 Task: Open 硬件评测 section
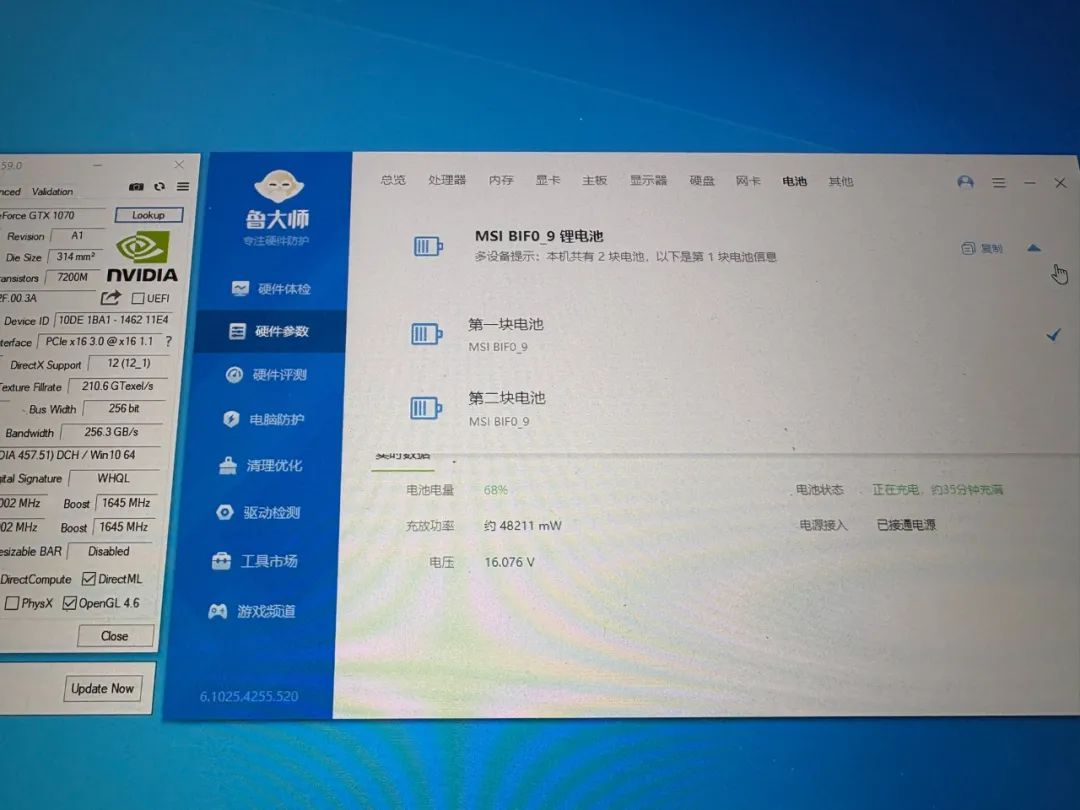[267, 375]
